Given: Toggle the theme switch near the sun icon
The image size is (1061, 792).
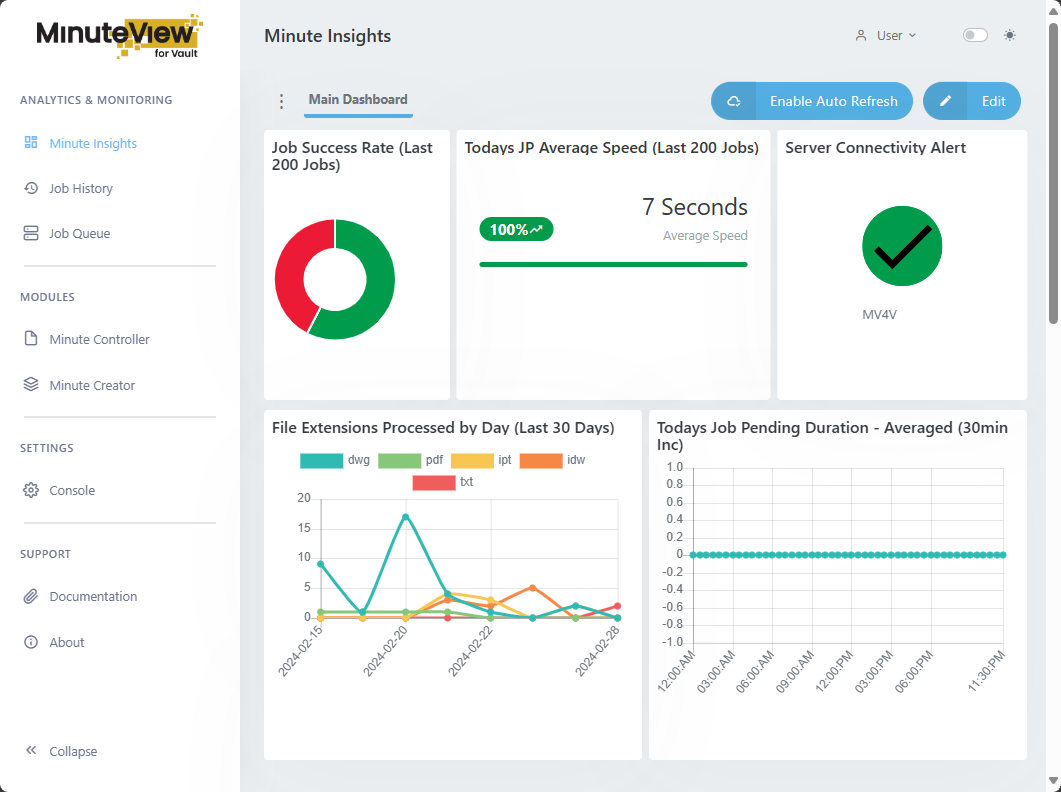Looking at the screenshot, I should (974, 35).
